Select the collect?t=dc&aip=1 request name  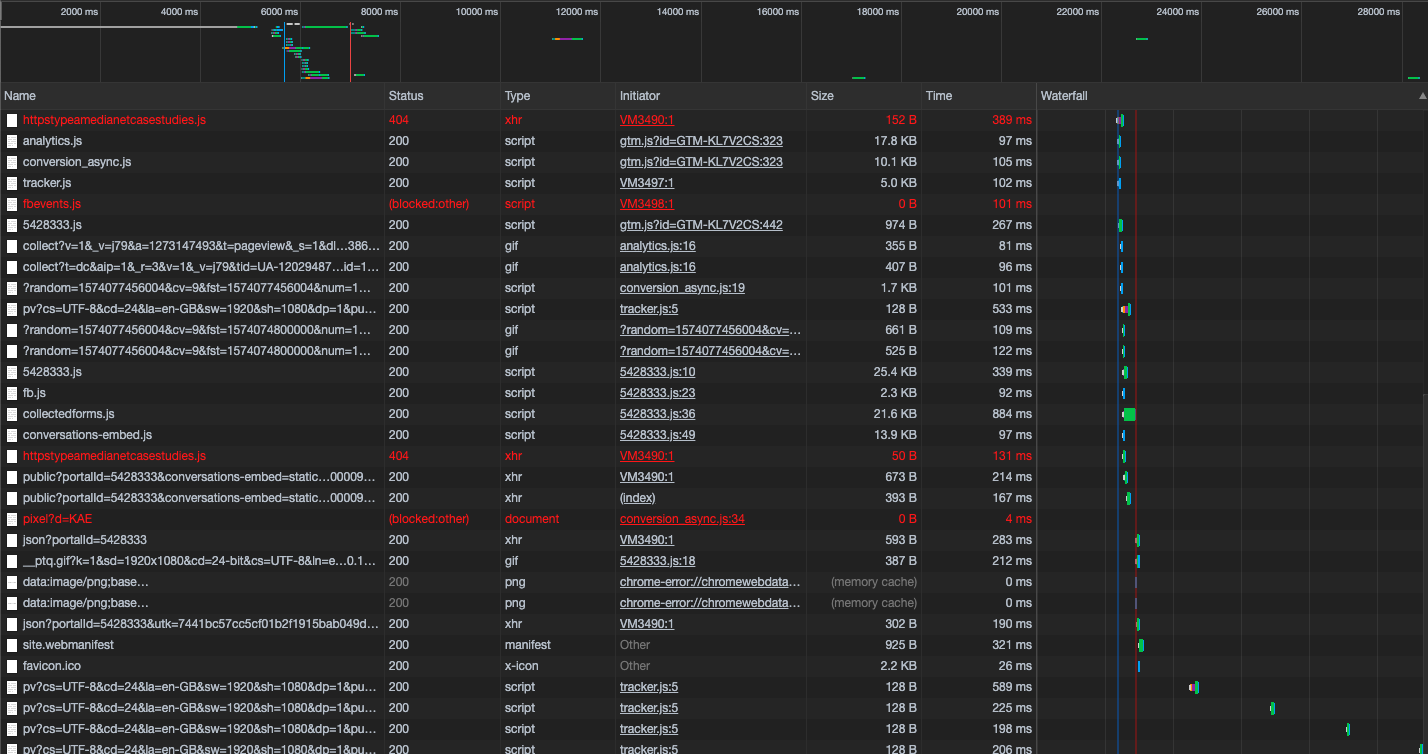201,267
